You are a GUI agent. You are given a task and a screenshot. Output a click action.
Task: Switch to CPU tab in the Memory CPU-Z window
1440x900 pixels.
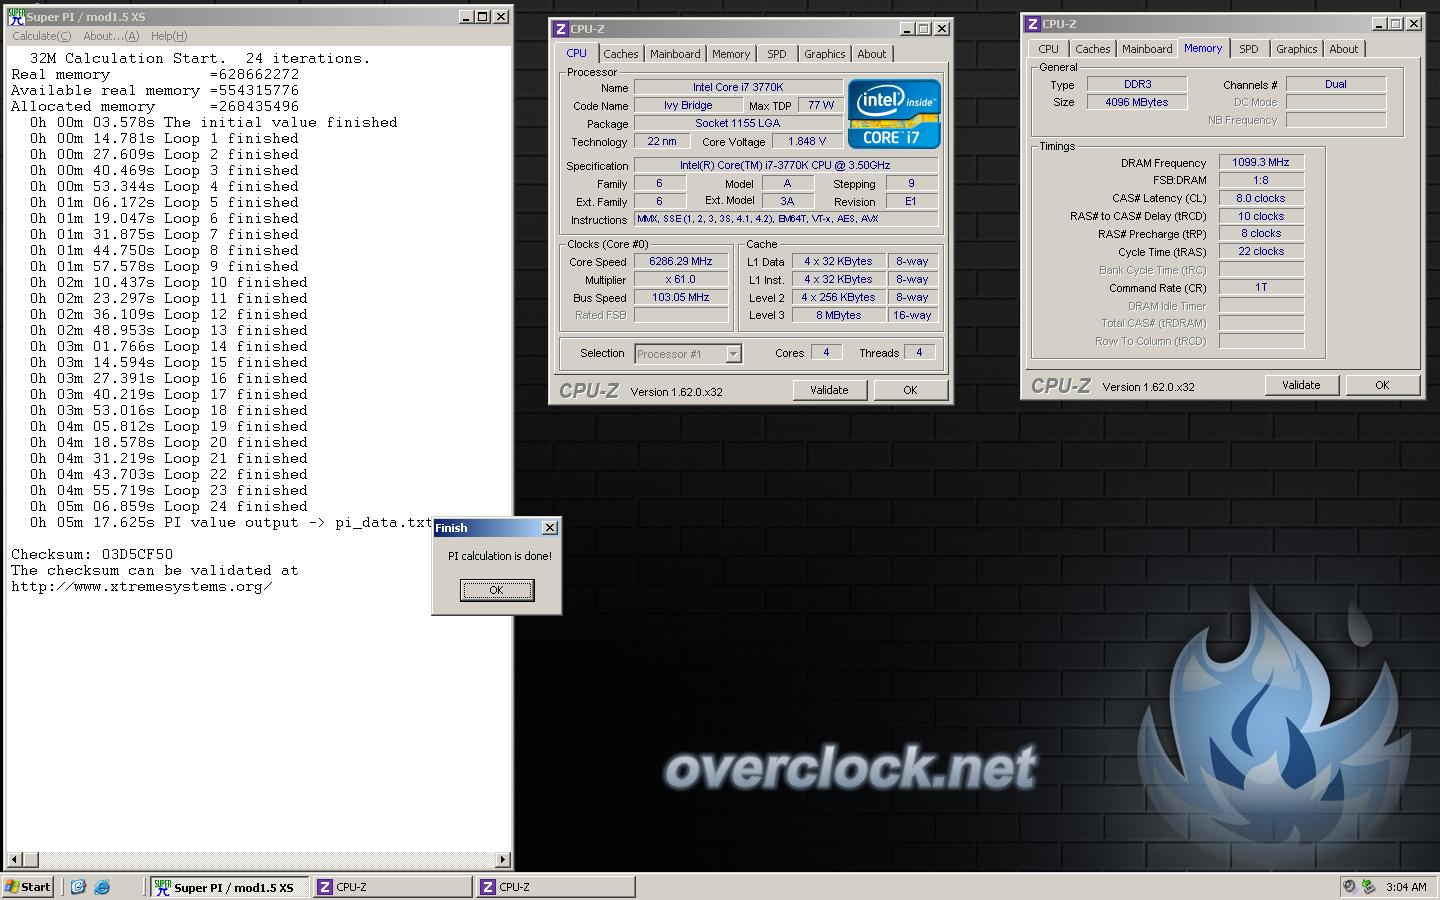[1048, 49]
